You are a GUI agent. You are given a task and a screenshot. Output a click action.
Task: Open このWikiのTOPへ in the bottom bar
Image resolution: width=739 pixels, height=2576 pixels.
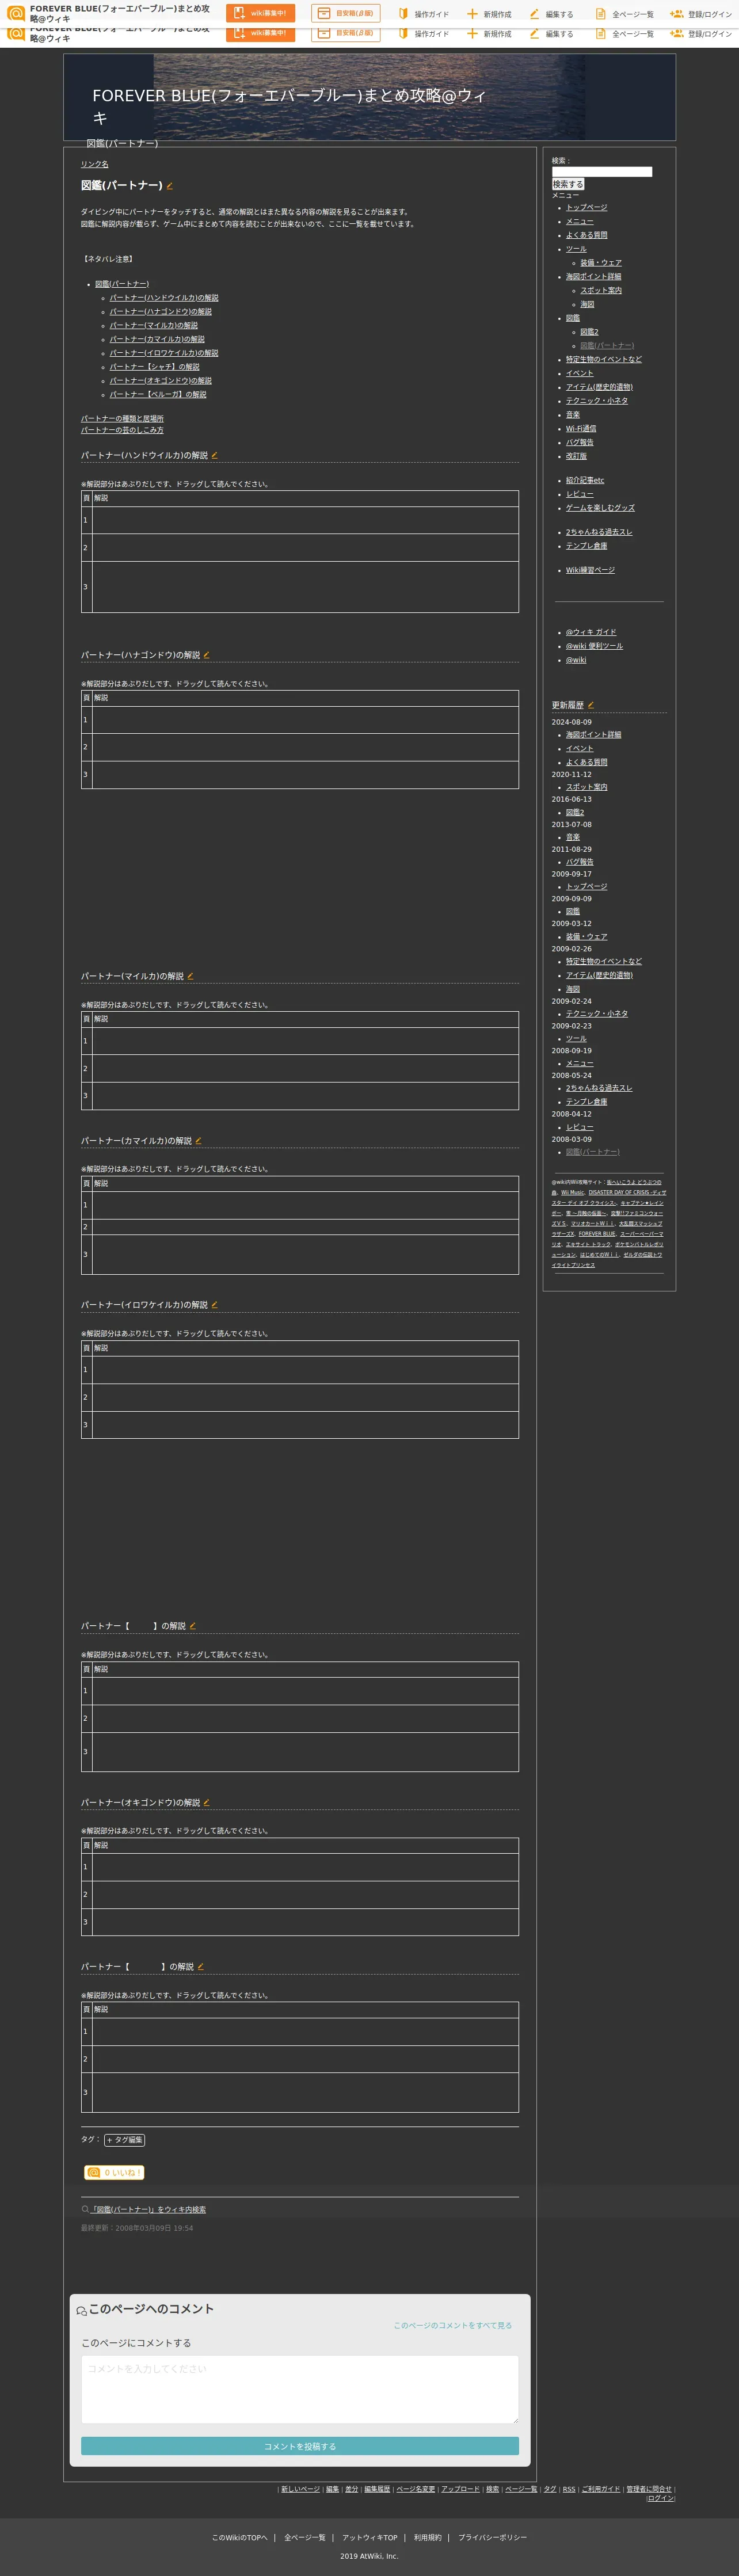pos(240,2537)
